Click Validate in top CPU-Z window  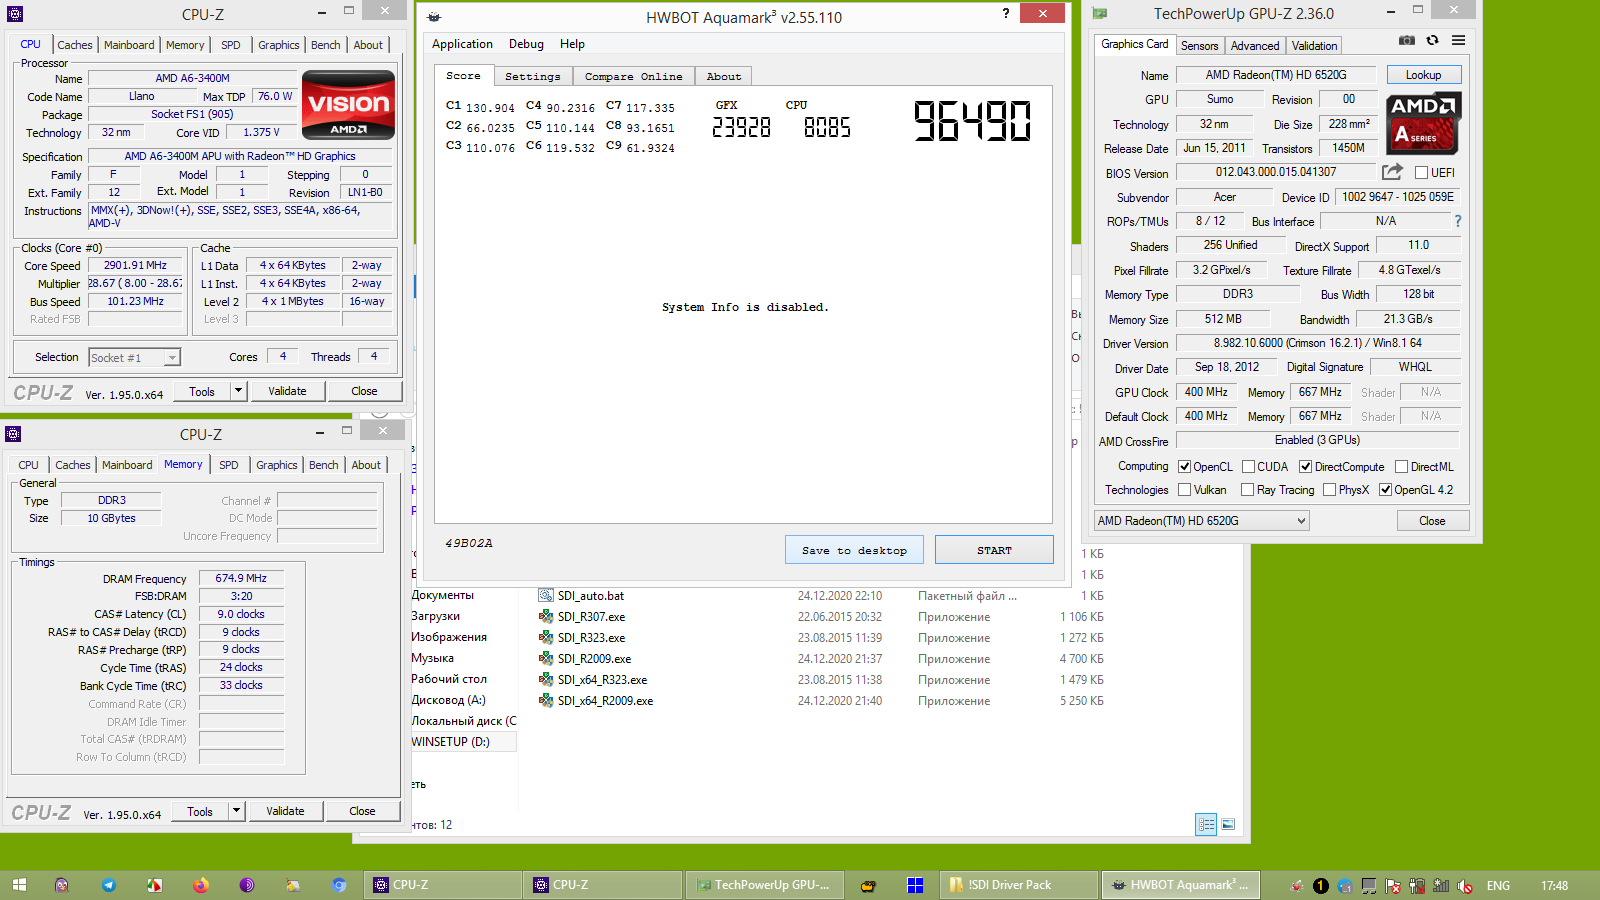287,391
